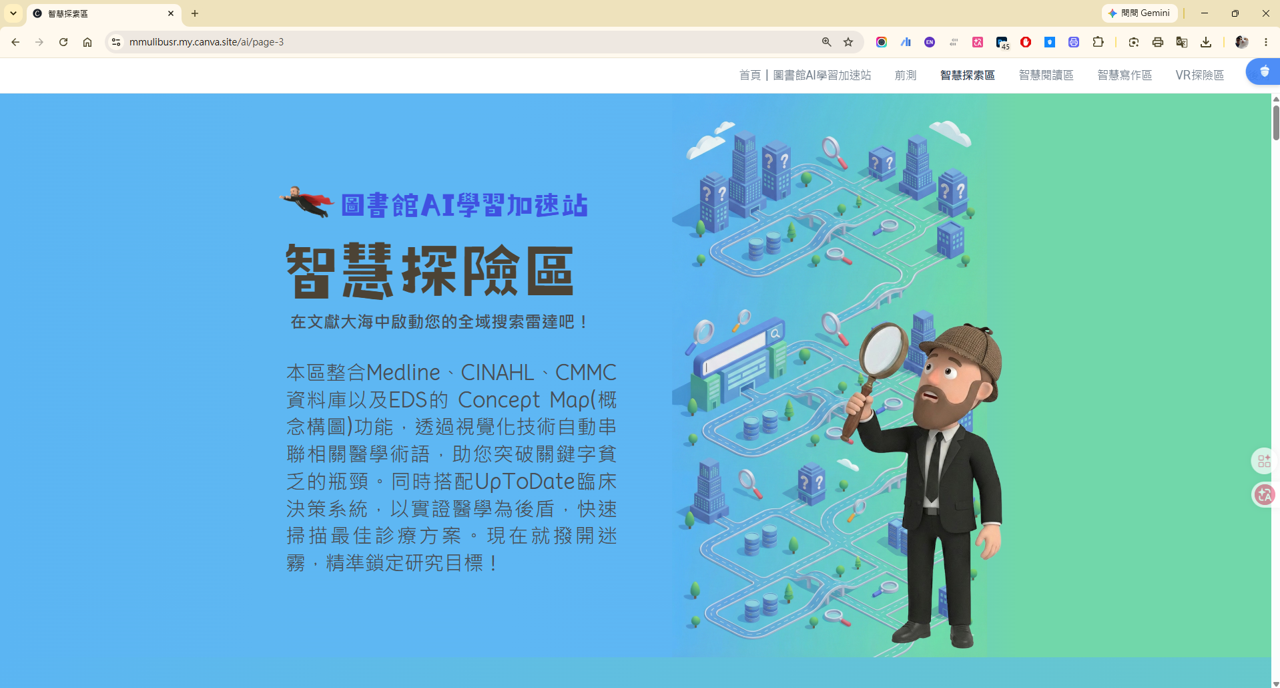Open the blue bar-chart extension

[905, 42]
